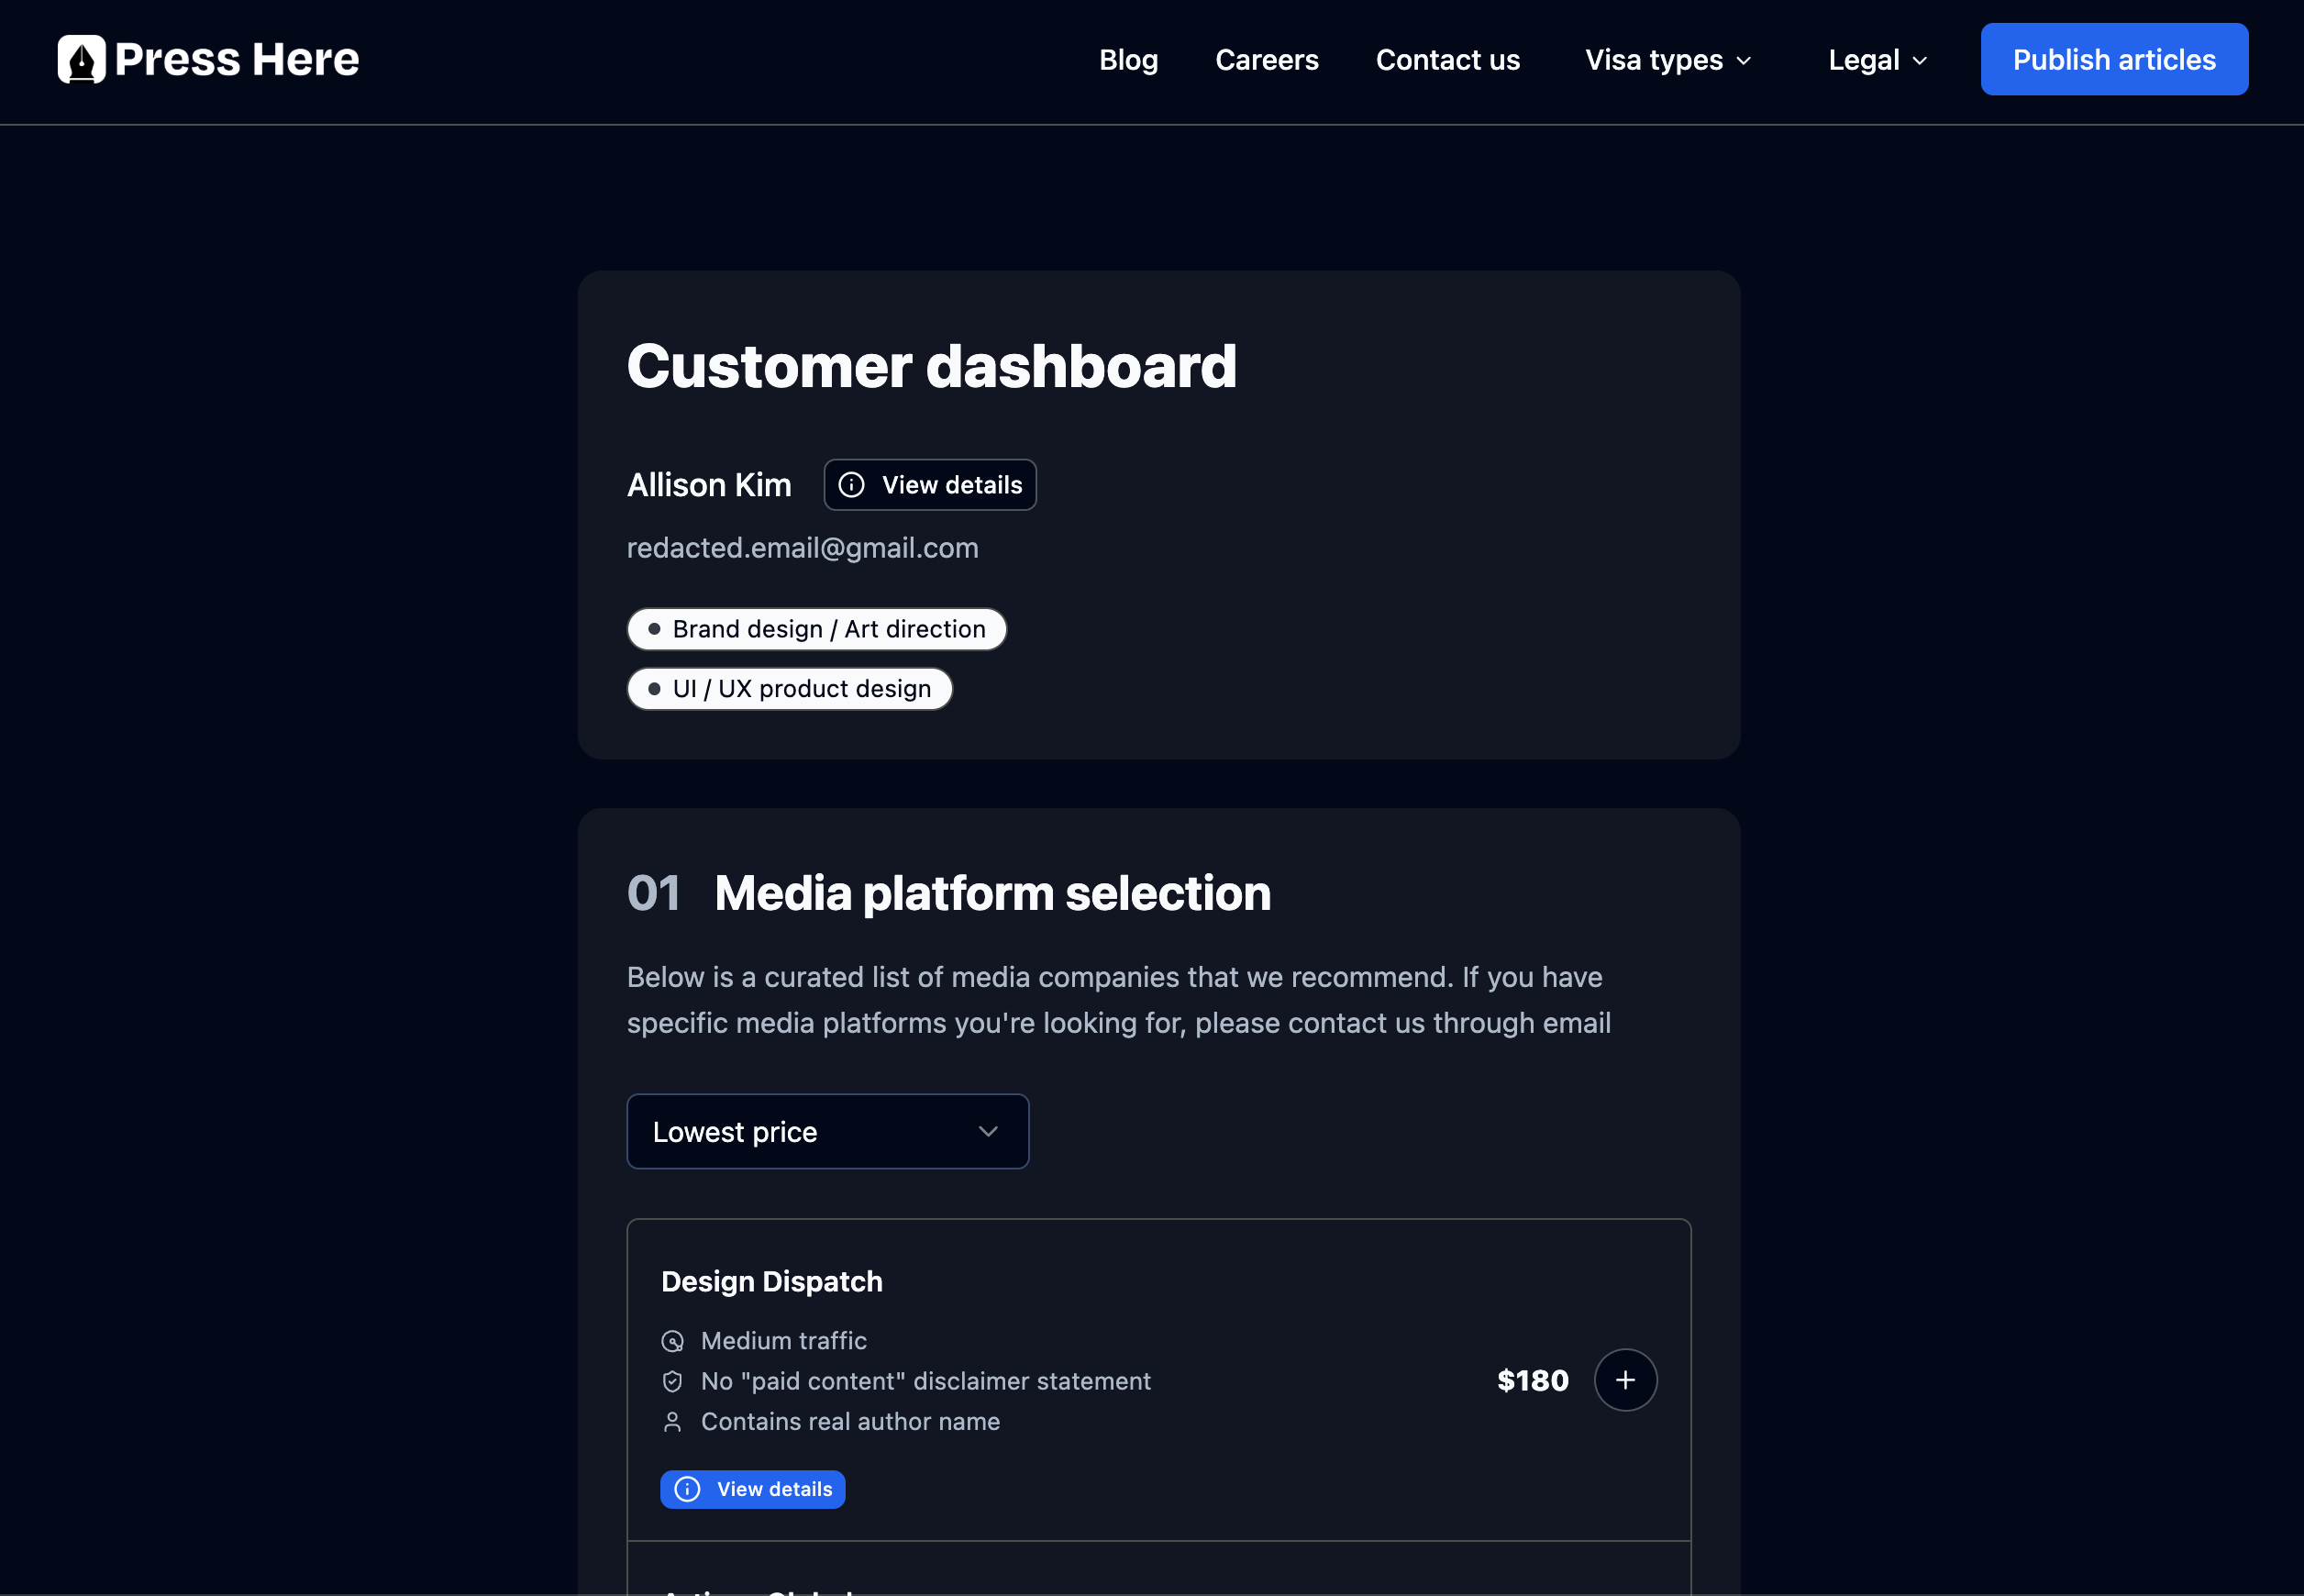Click the Medium traffic label

point(783,1341)
